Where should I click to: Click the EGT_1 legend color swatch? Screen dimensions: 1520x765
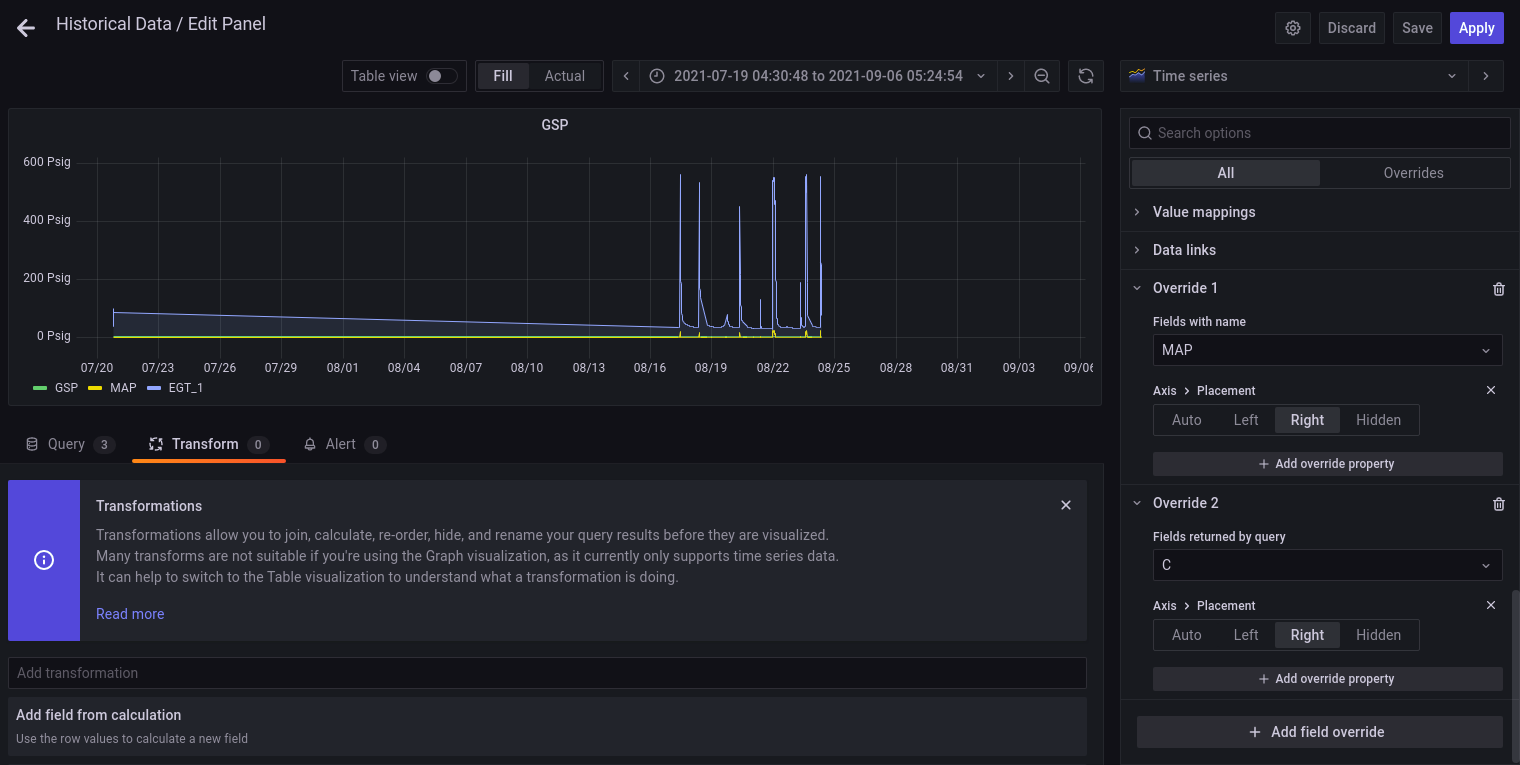tap(154, 388)
